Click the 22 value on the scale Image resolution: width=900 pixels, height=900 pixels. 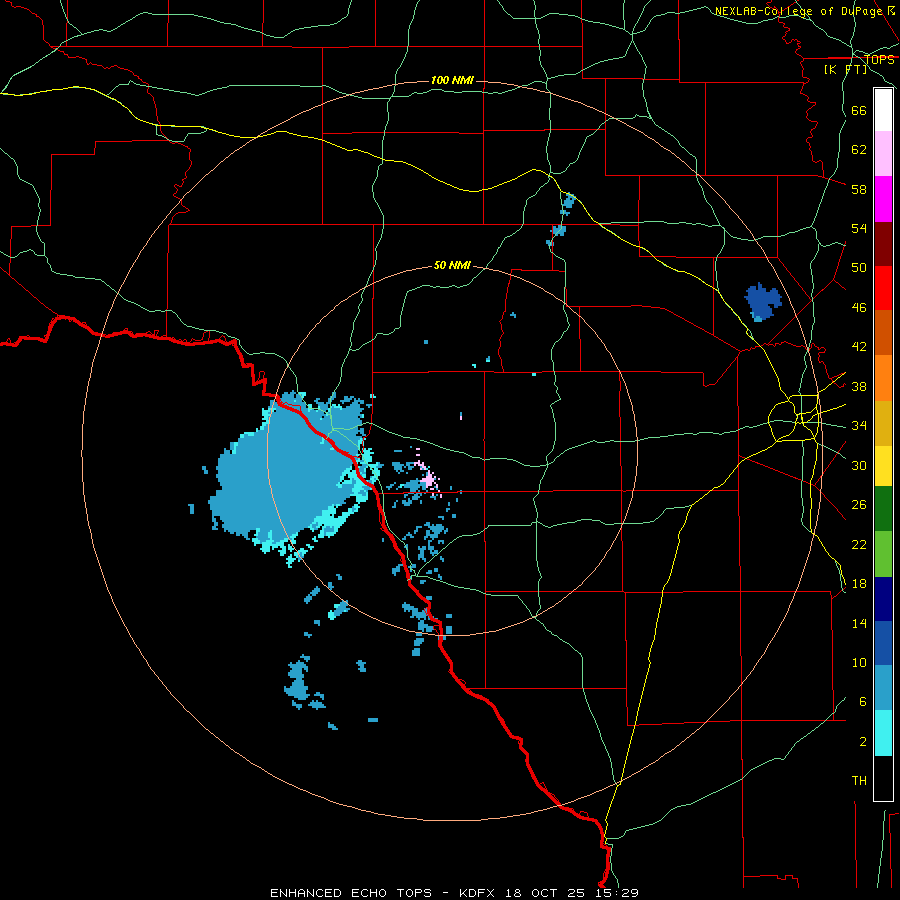[859, 544]
